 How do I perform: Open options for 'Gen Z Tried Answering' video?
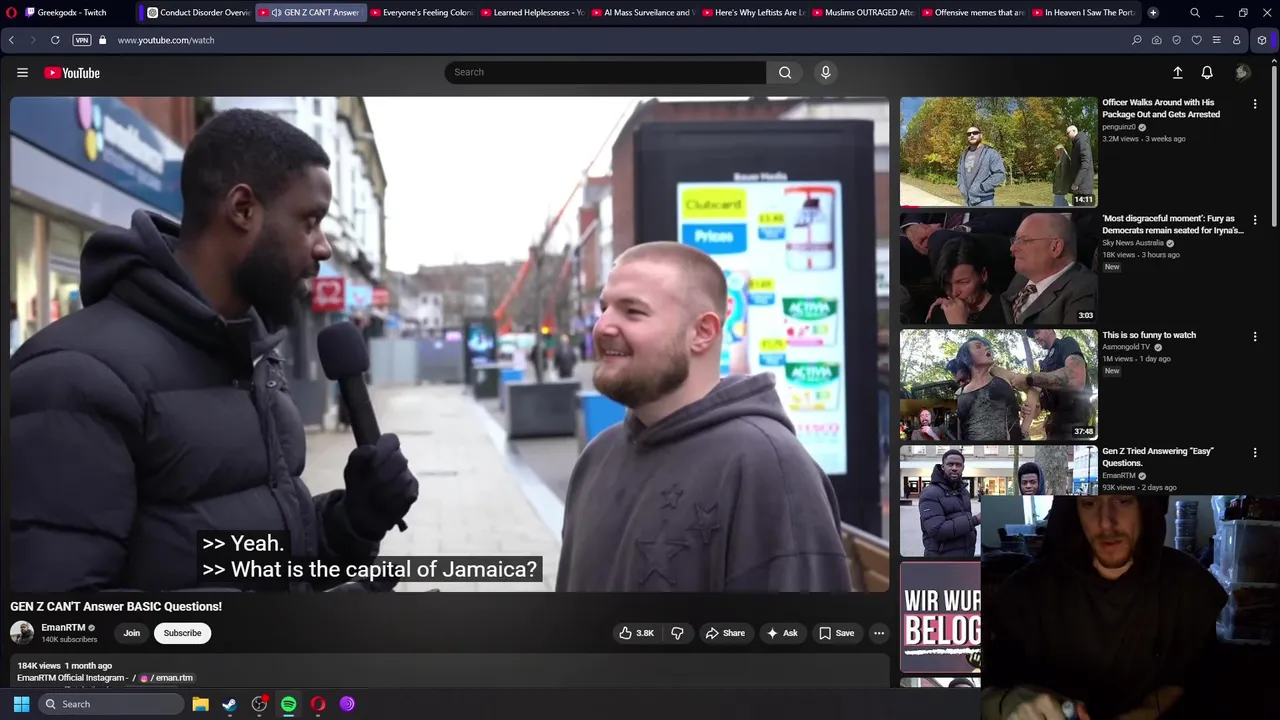(1255, 453)
